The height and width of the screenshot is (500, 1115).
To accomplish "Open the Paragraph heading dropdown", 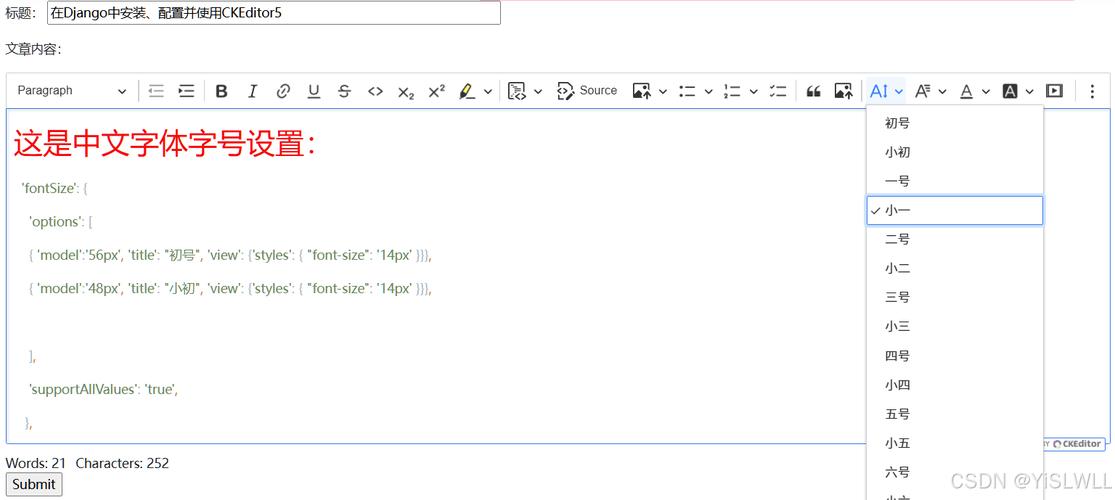I will click(x=72, y=91).
